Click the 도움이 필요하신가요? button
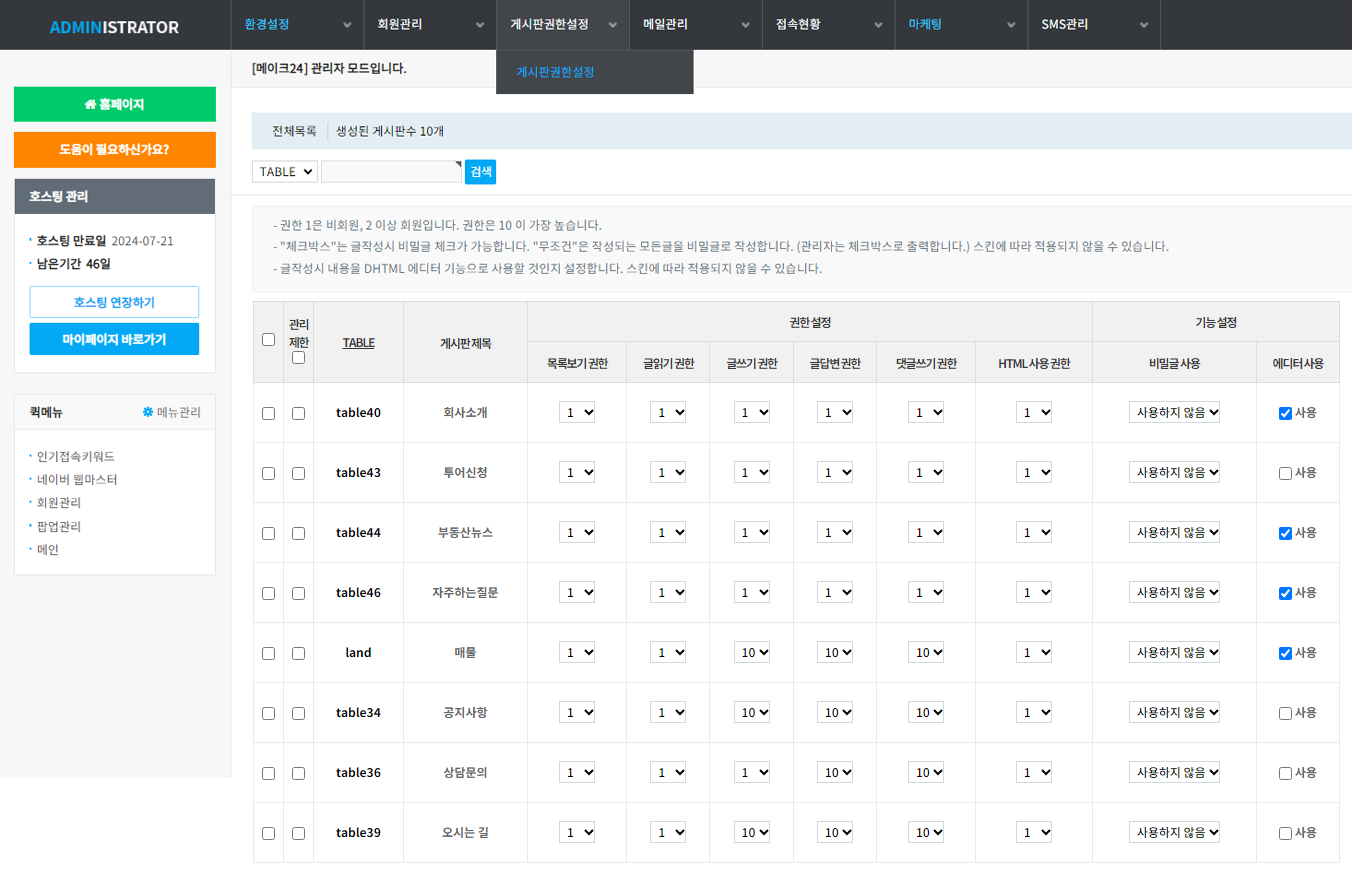 tap(115, 150)
